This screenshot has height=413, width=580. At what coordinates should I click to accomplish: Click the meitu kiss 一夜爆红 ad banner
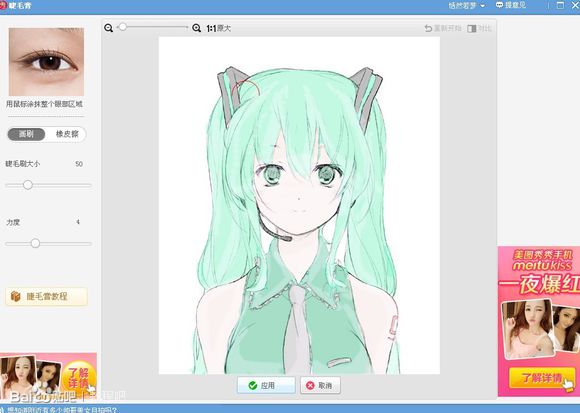click(x=539, y=322)
